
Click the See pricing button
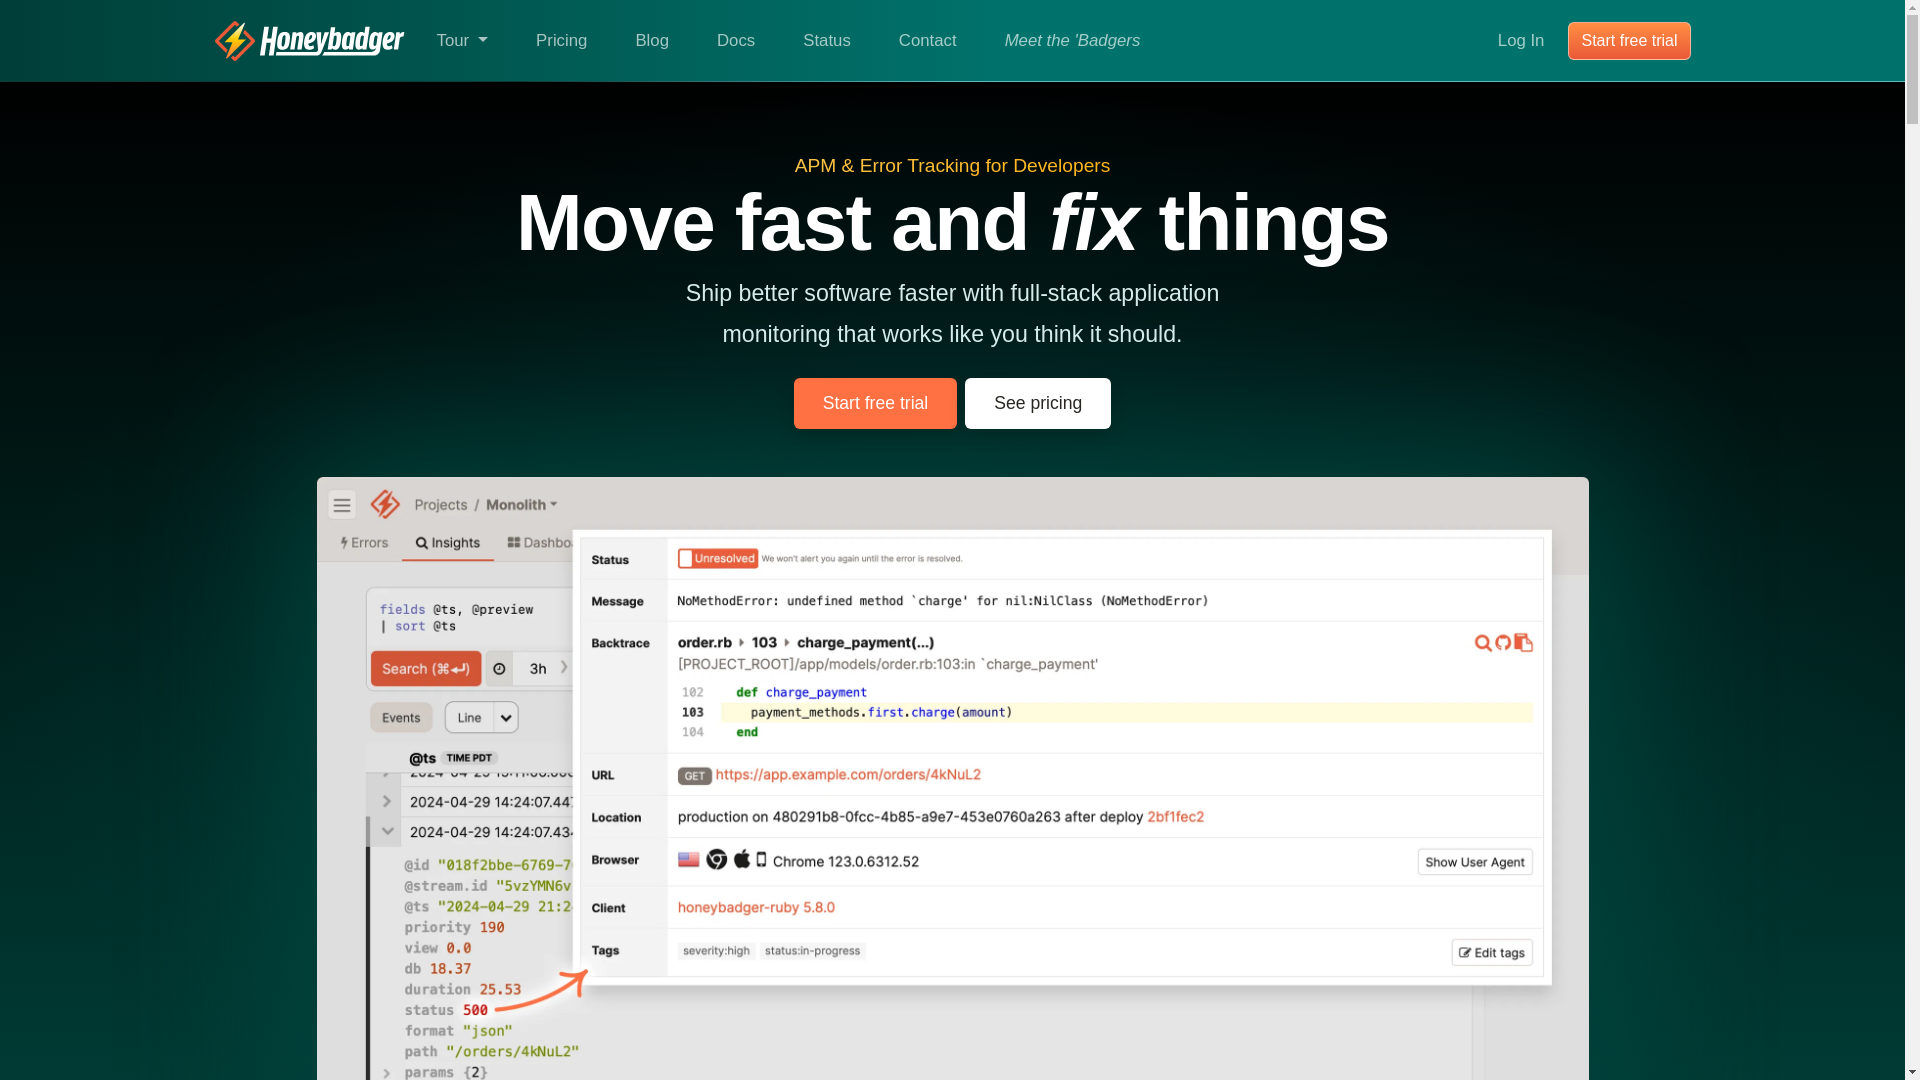pyautogui.click(x=1038, y=403)
